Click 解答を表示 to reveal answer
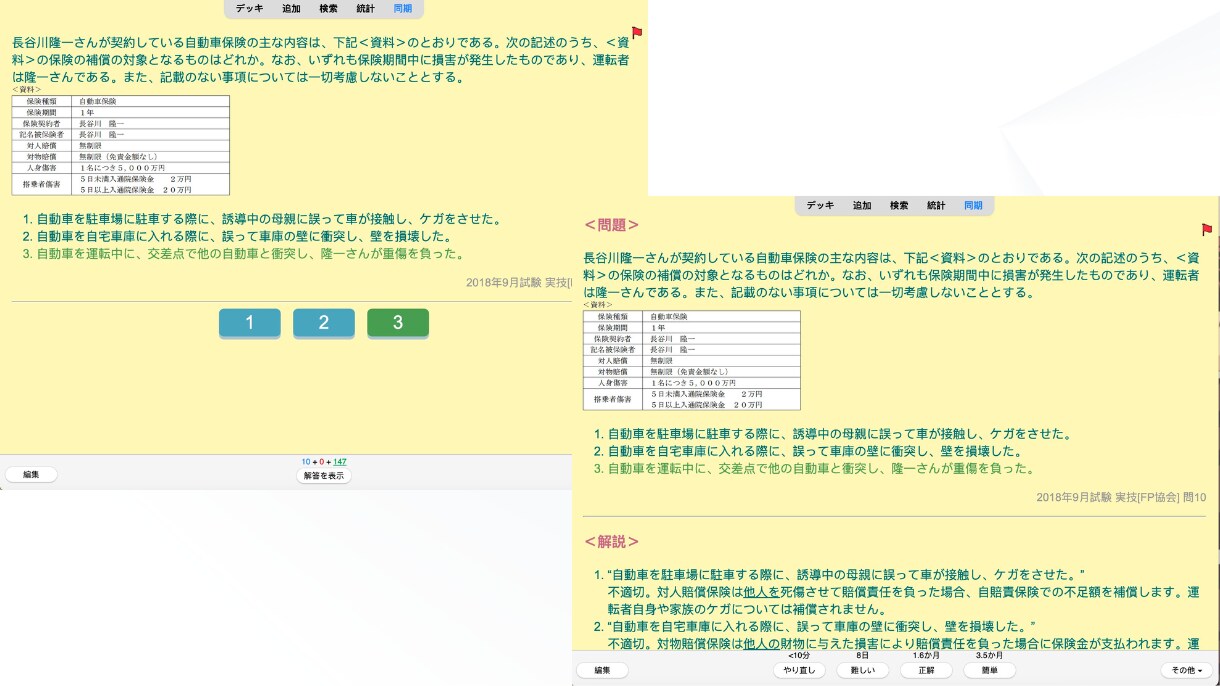The height and width of the screenshot is (686, 1220). pyautogui.click(x=324, y=476)
